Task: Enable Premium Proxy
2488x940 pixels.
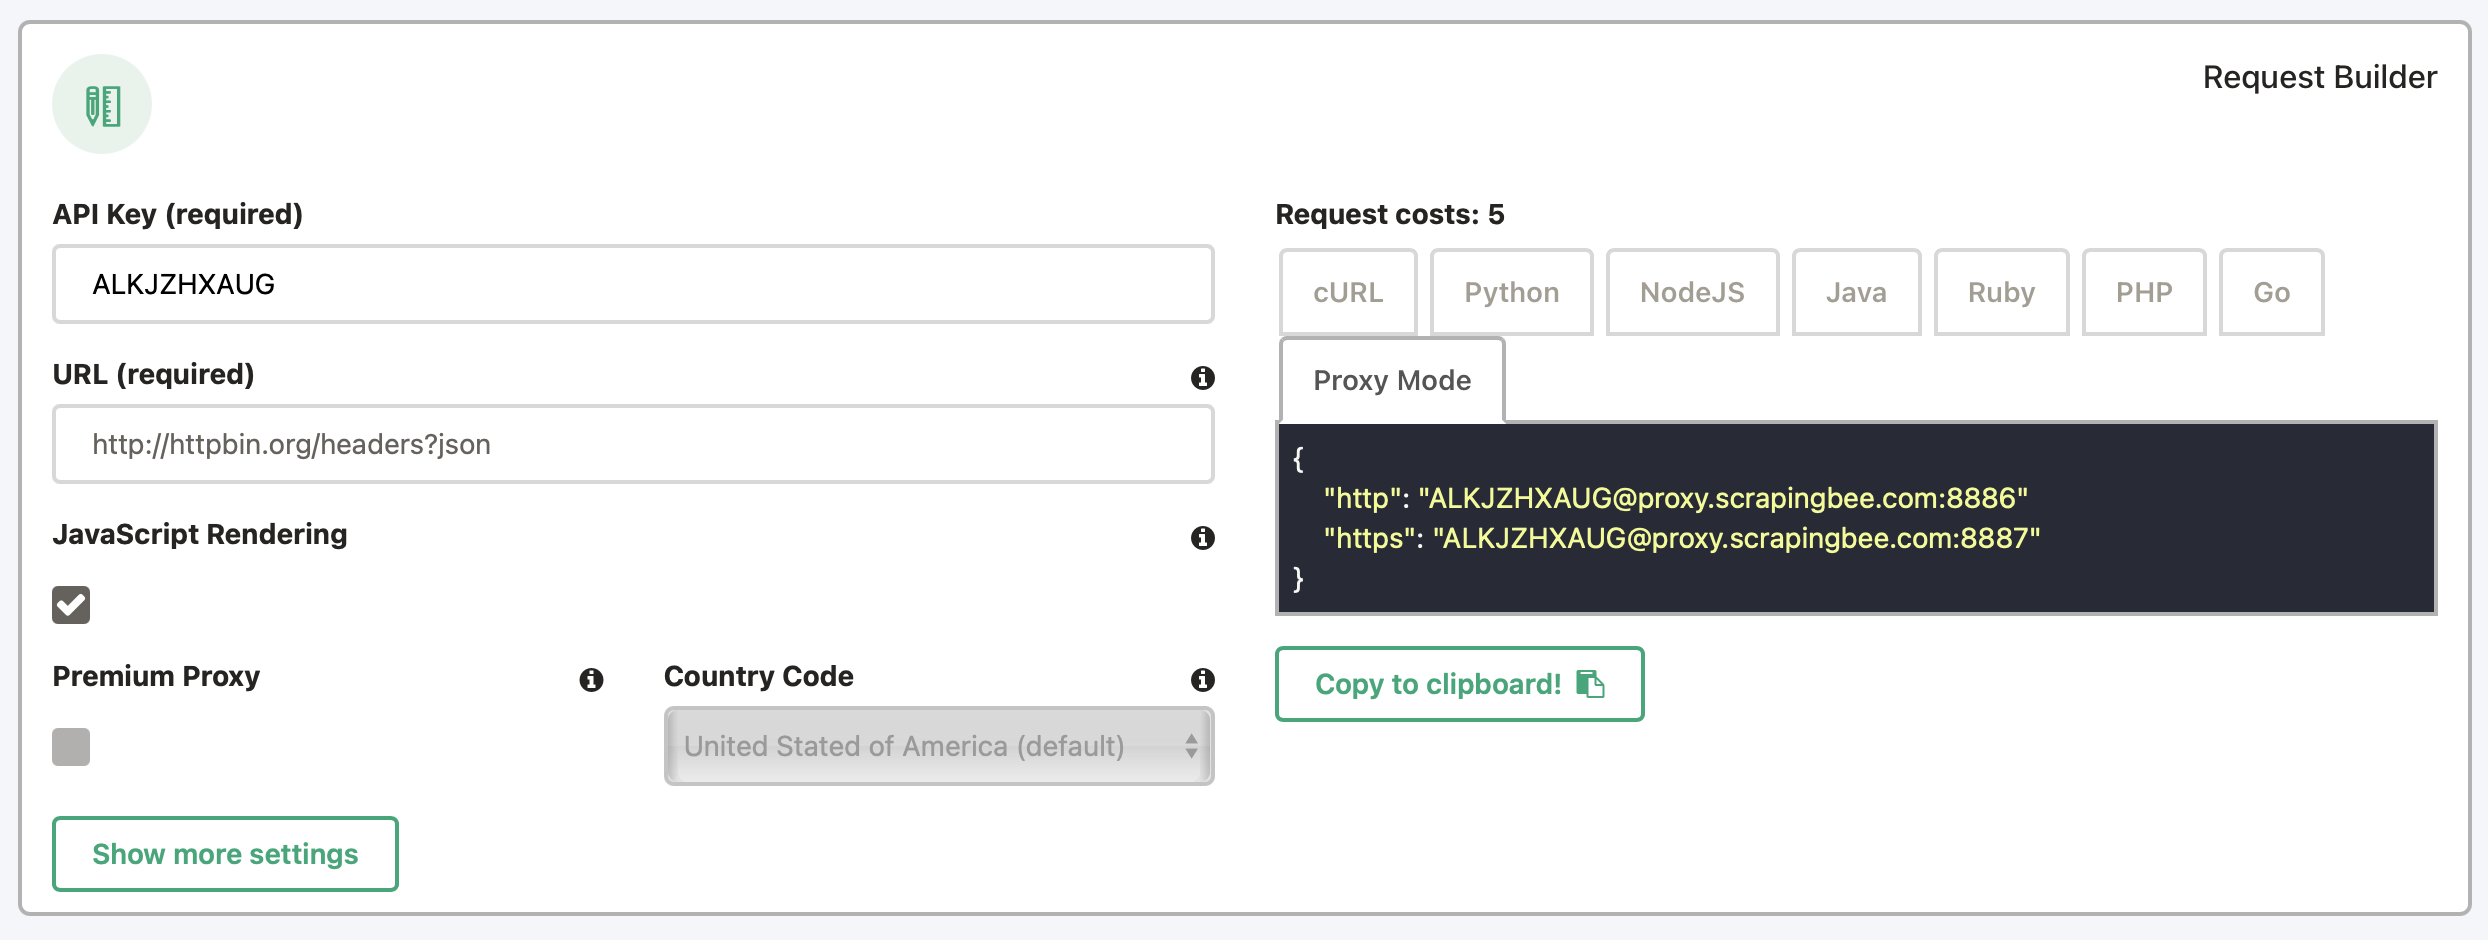Action: [70, 746]
